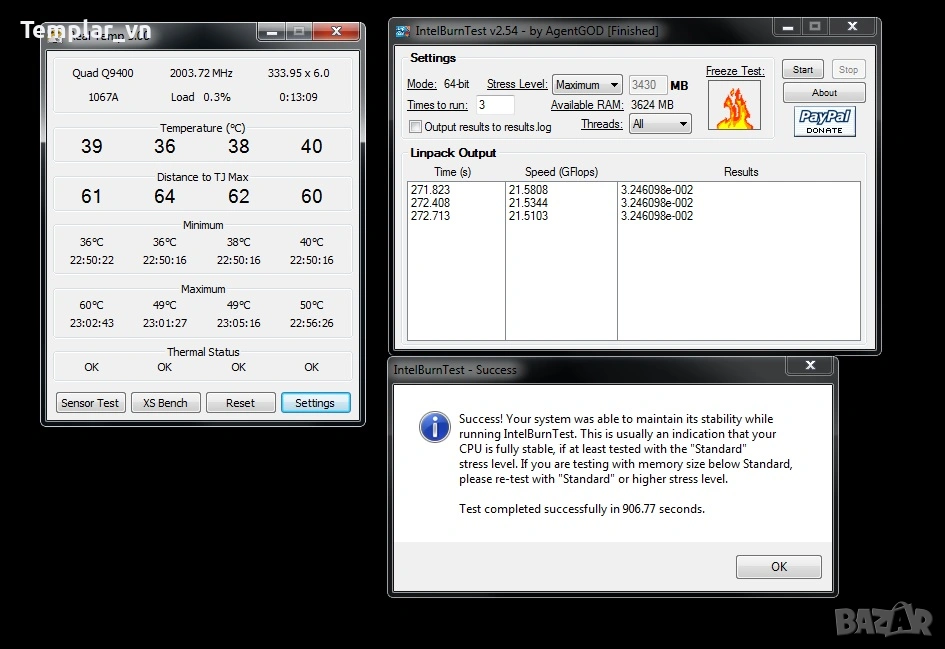
Task: Open the Stress Level dropdown
Action: click(587, 85)
